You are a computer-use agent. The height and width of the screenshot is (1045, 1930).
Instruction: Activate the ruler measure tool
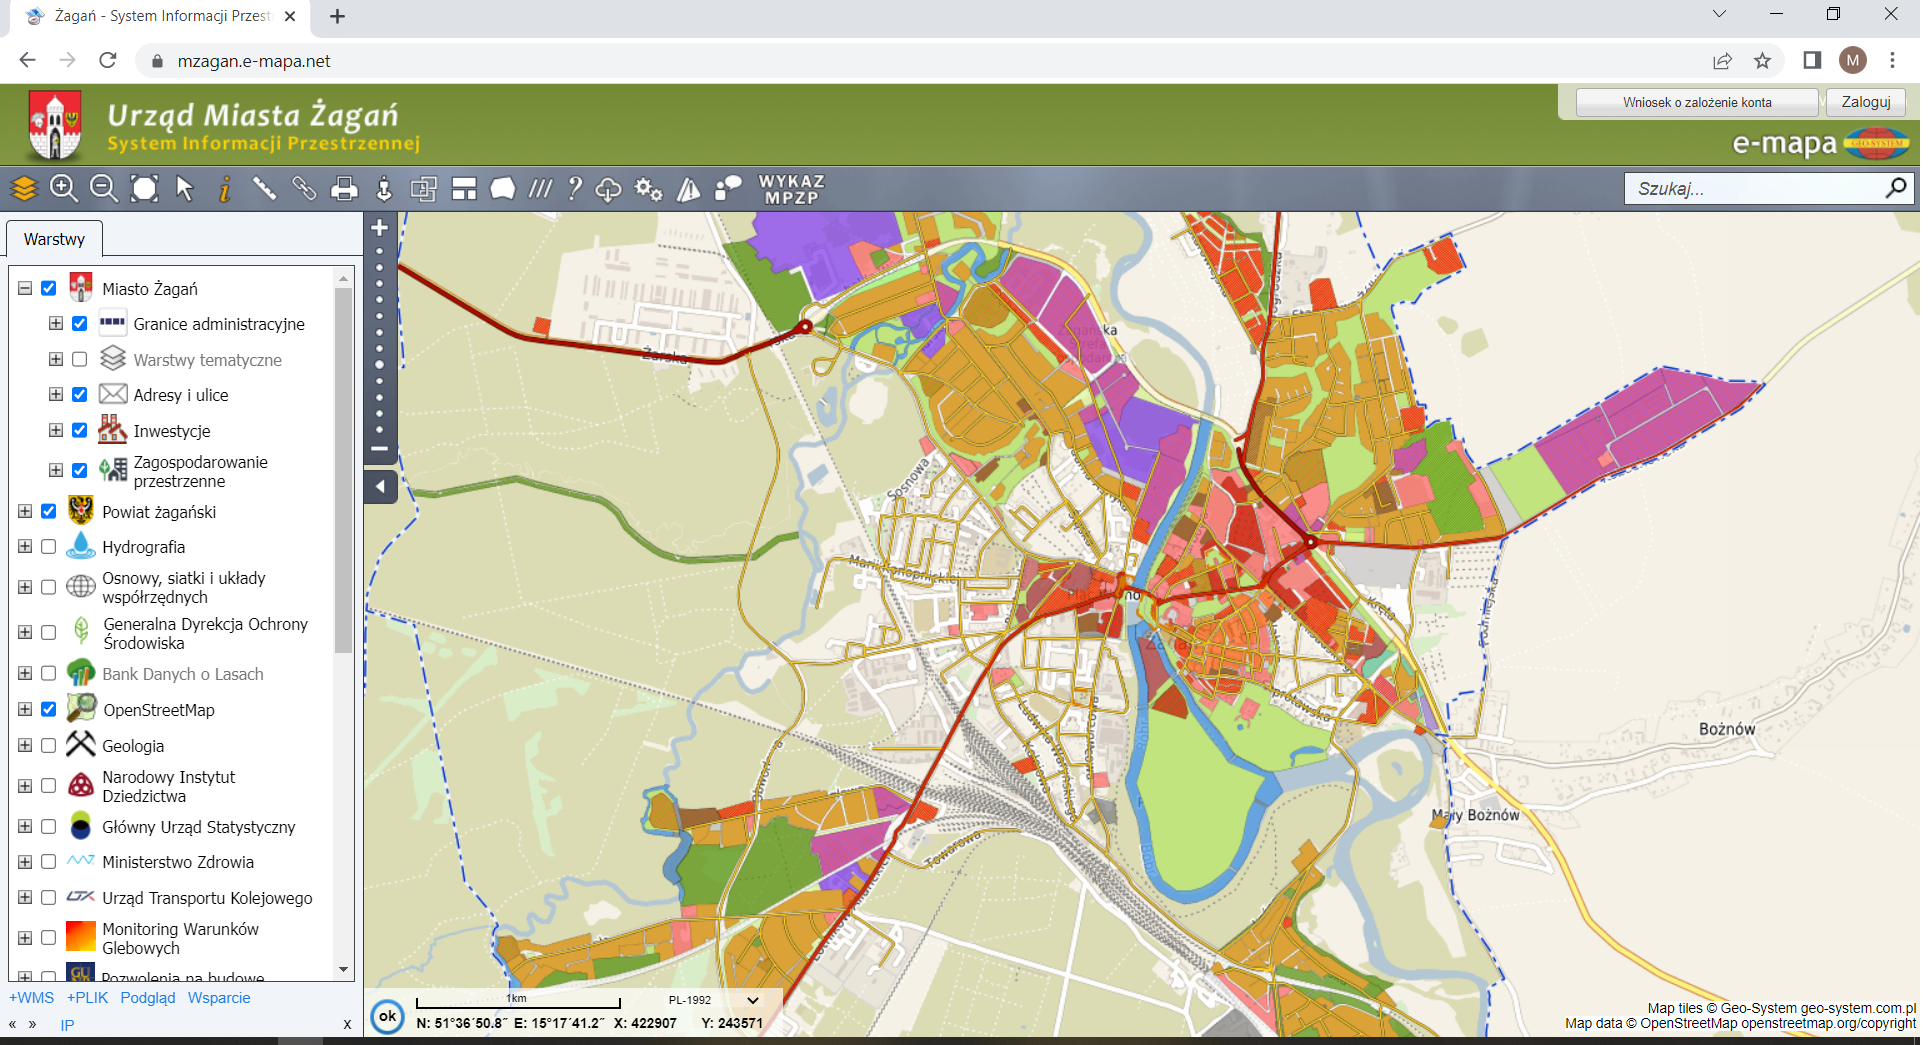(264, 188)
